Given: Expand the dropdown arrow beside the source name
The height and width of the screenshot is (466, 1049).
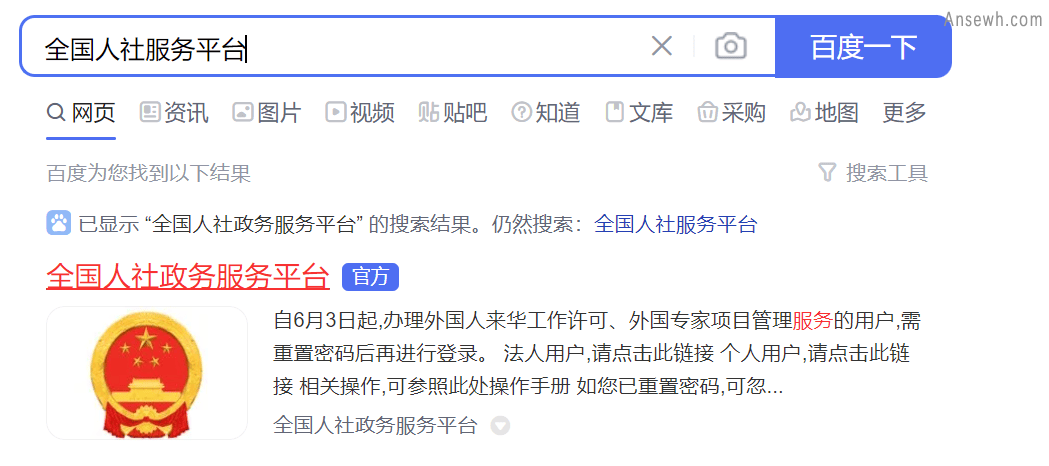Looking at the screenshot, I should (x=500, y=425).
